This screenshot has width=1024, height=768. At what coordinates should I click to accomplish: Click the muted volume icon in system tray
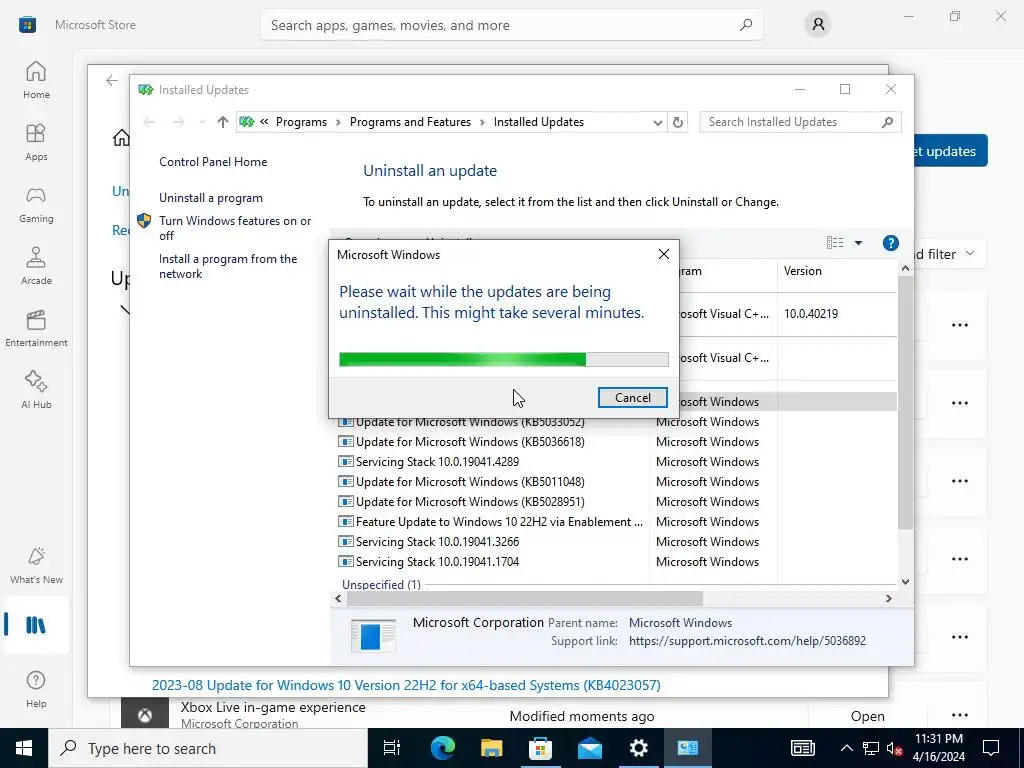point(894,748)
